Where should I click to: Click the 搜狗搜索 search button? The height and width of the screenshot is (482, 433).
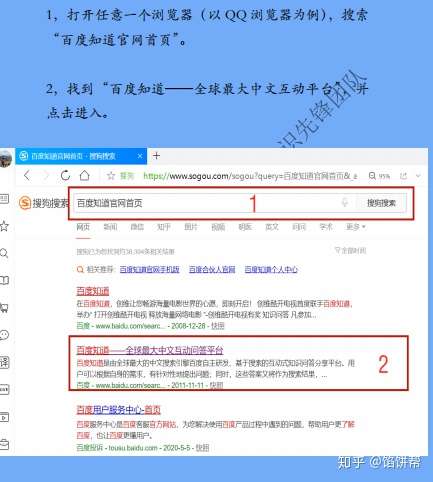point(381,203)
